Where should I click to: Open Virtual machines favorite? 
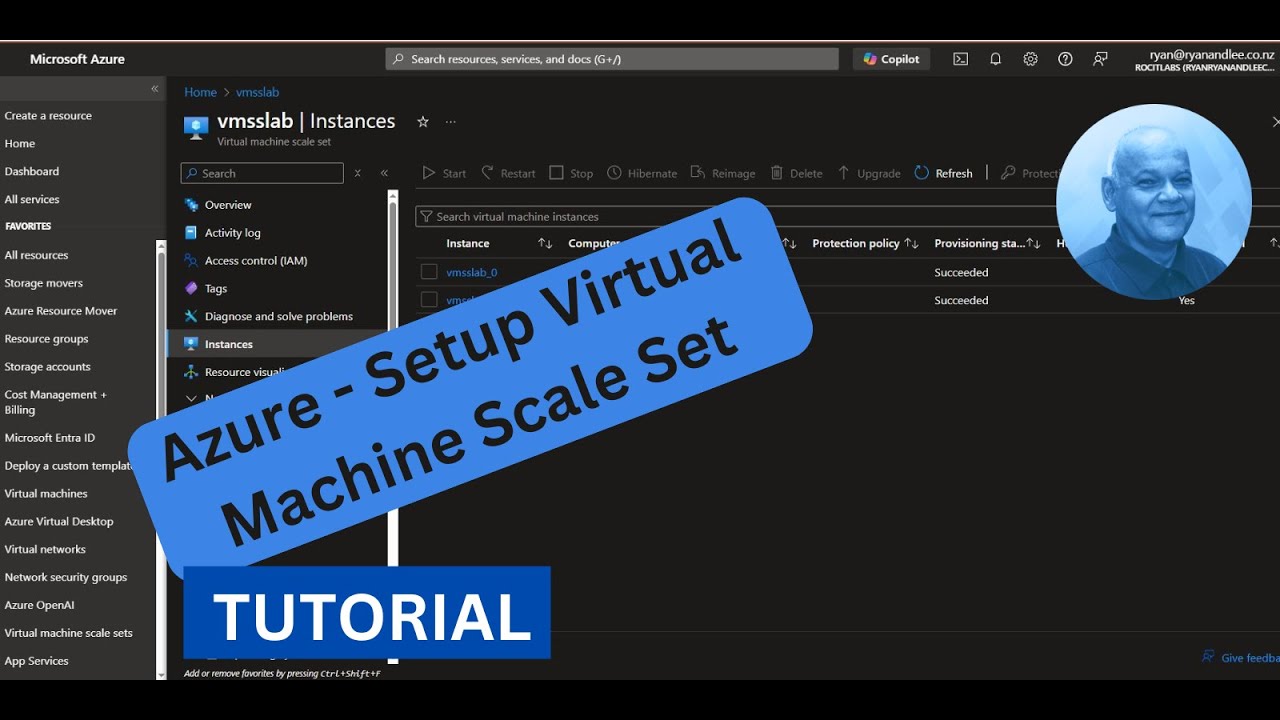(x=46, y=494)
